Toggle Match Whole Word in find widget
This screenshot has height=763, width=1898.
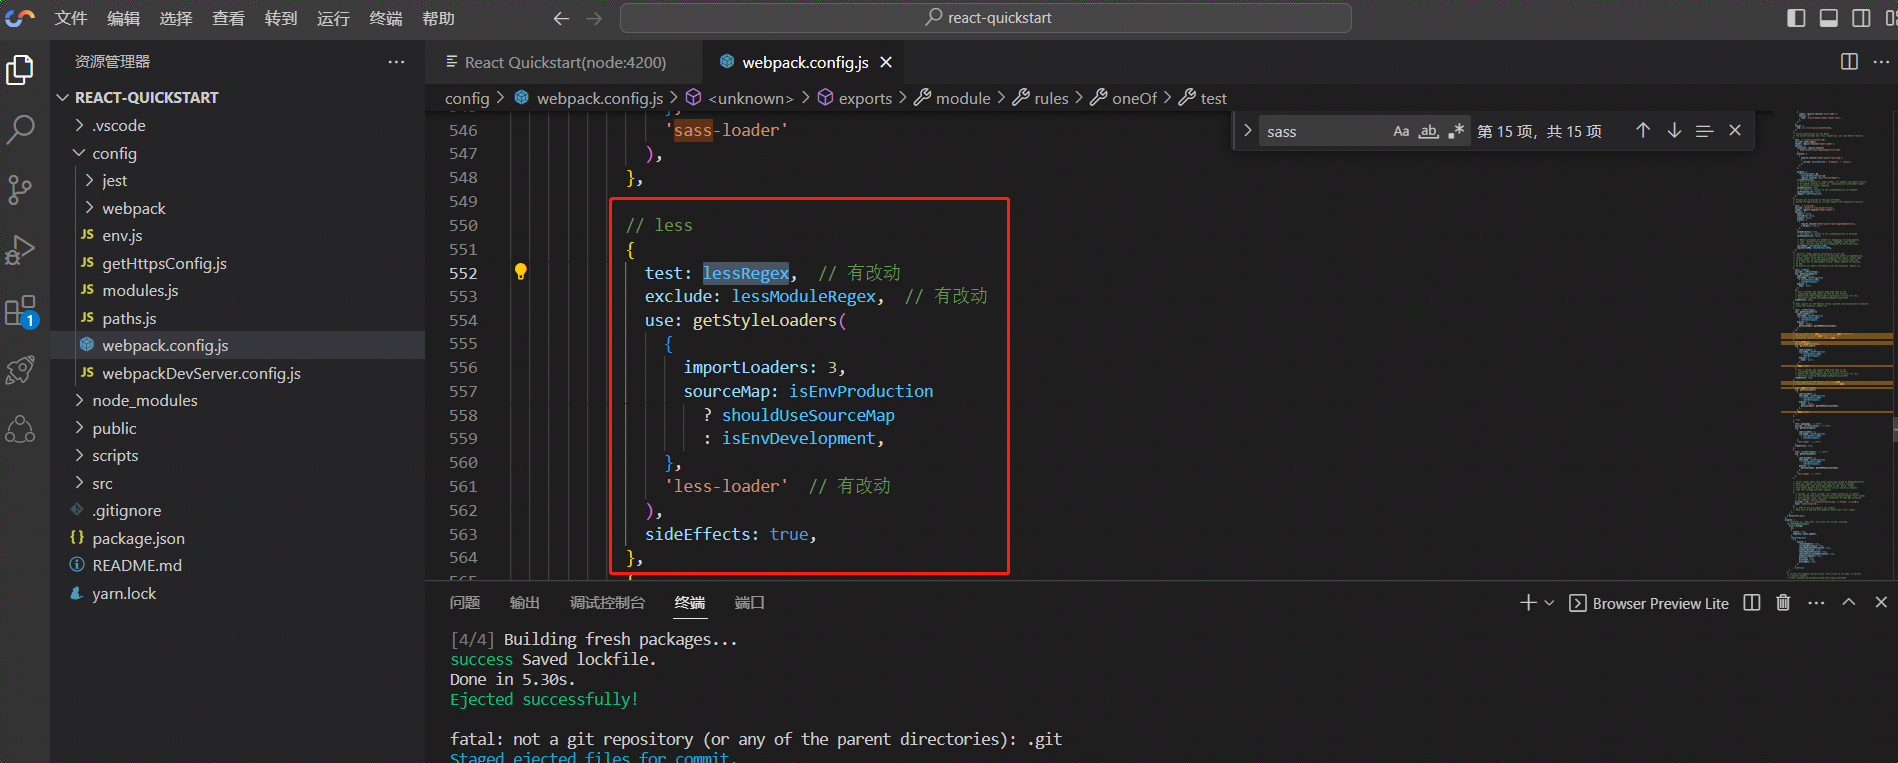coord(1429,131)
